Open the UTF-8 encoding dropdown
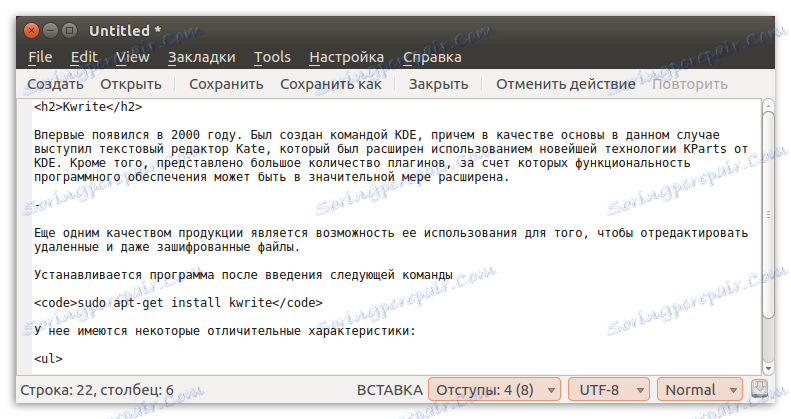791x419 pixels. click(608, 390)
